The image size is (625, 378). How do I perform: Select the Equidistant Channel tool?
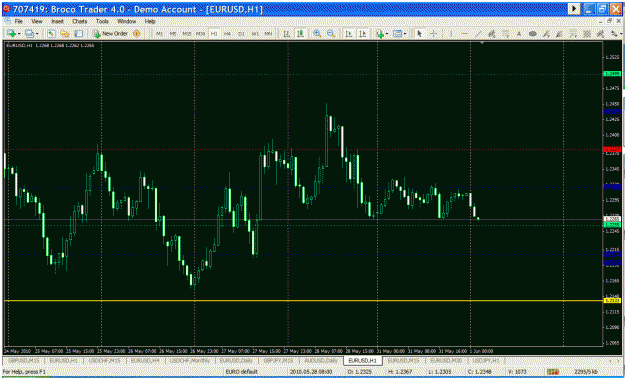(x=492, y=34)
